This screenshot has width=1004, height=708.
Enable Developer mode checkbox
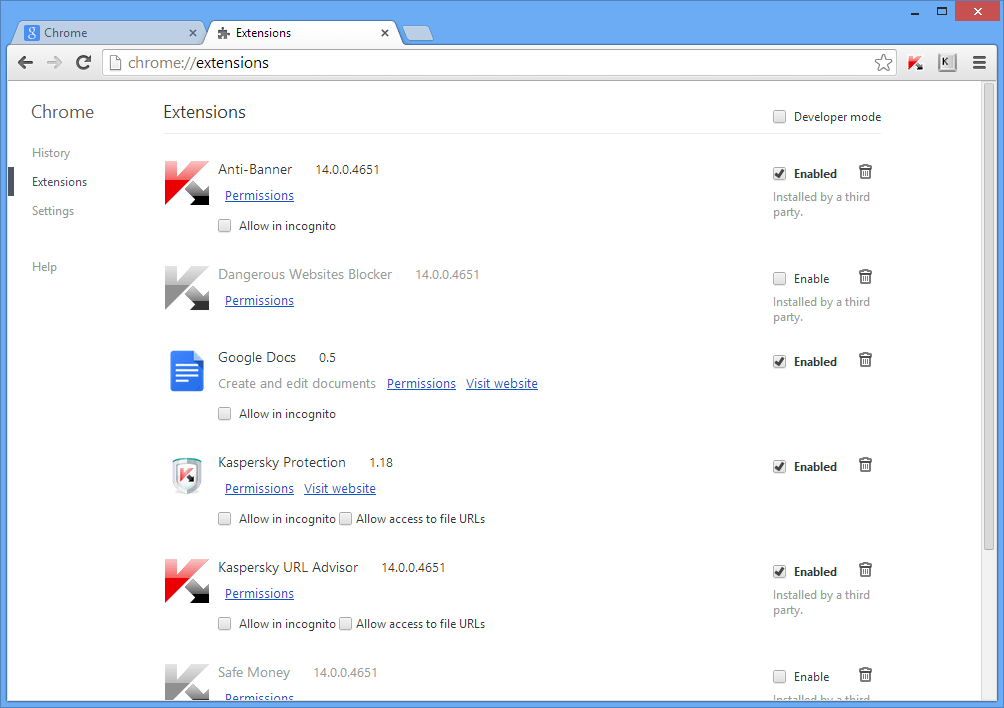pyautogui.click(x=779, y=117)
